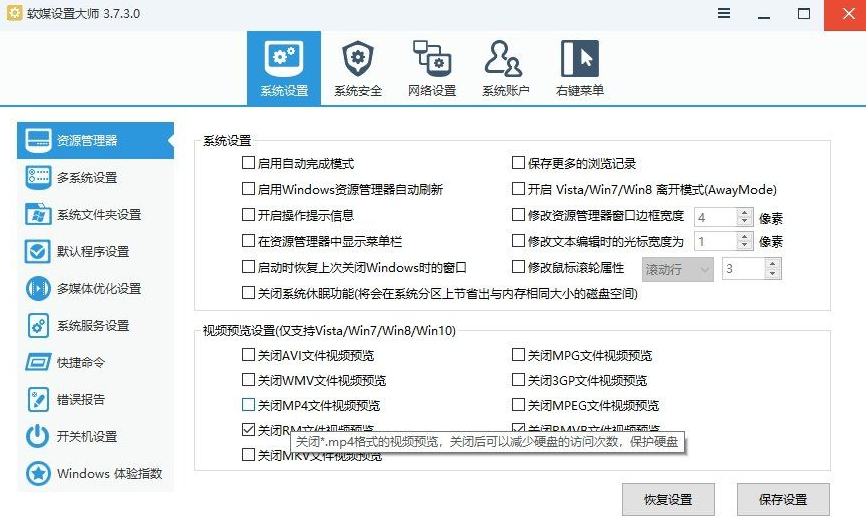Screen dimensions: 866x527
Task: Switch to 多媒体优化设置 sidebar label
Action: (x=99, y=288)
